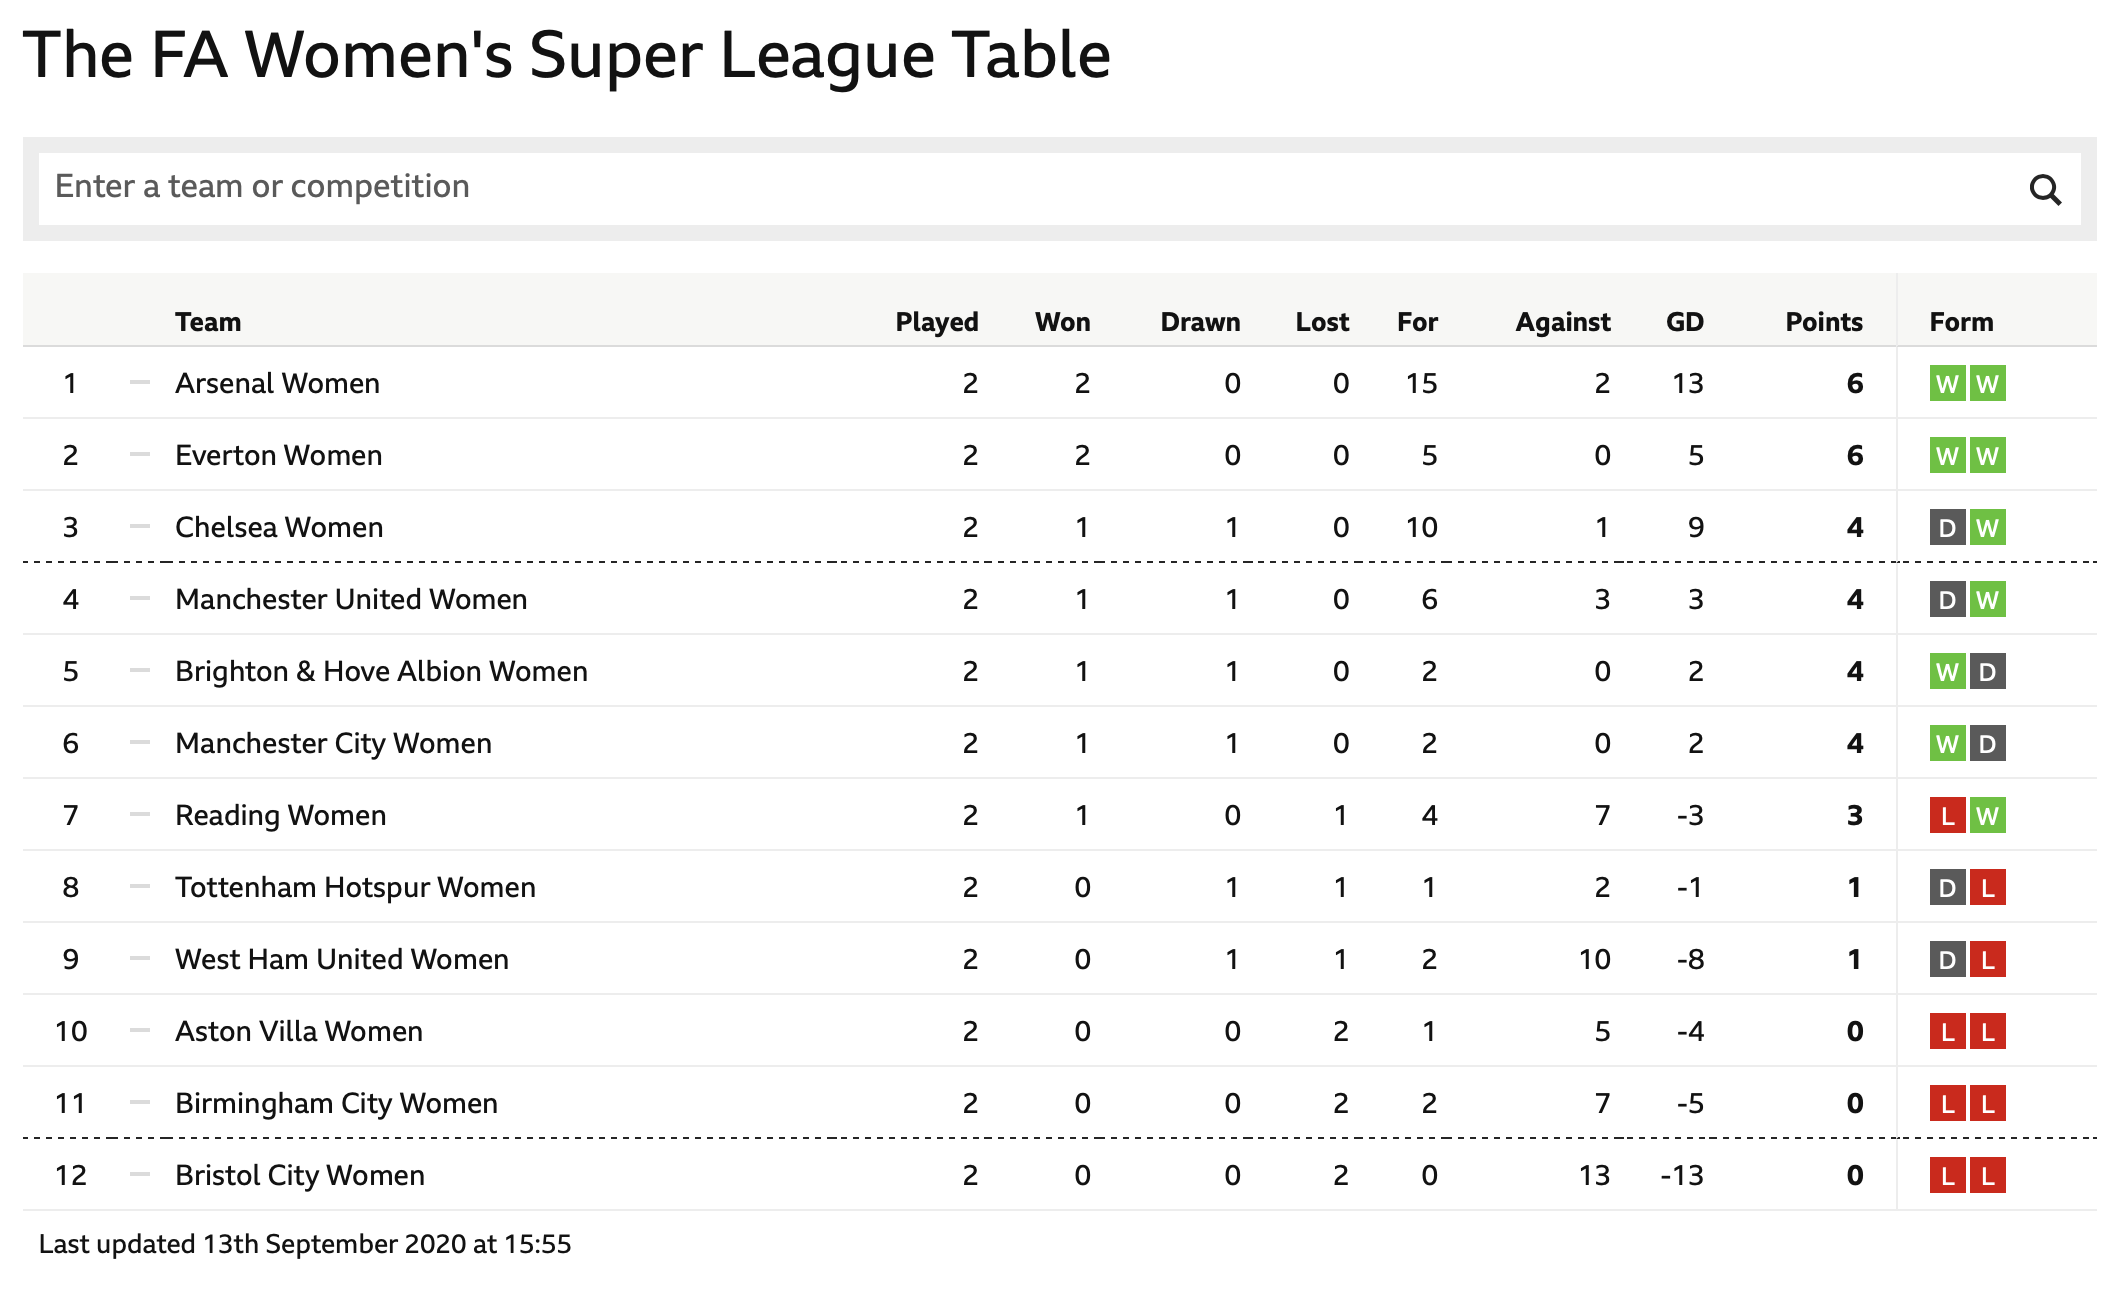
Task: Click Tottenham Hotspur Women's red L form icon
Action: [1988, 888]
